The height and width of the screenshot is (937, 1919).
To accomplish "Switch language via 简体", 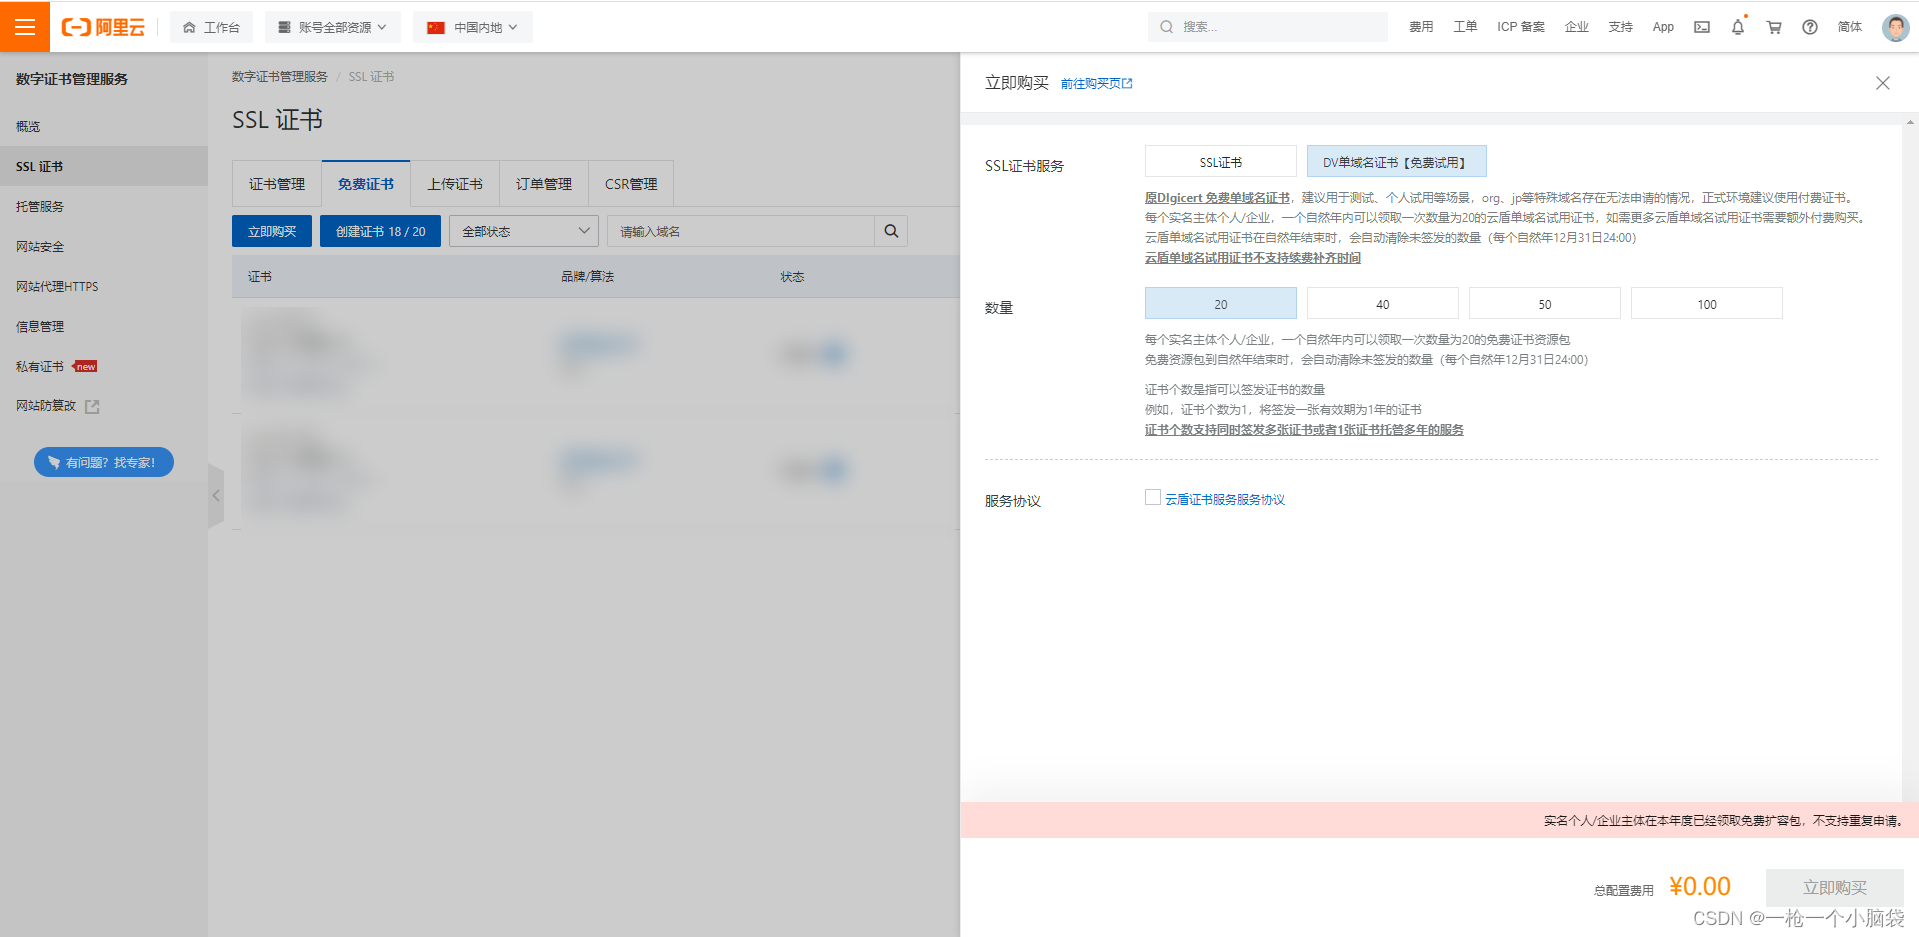I will coord(1850,27).
